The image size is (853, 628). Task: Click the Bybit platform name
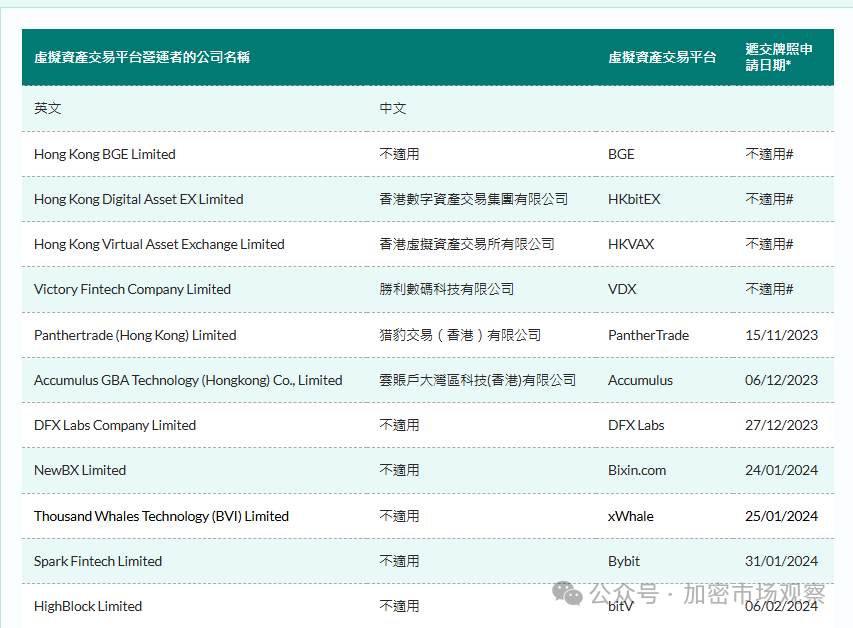click(x=623, y=561)
